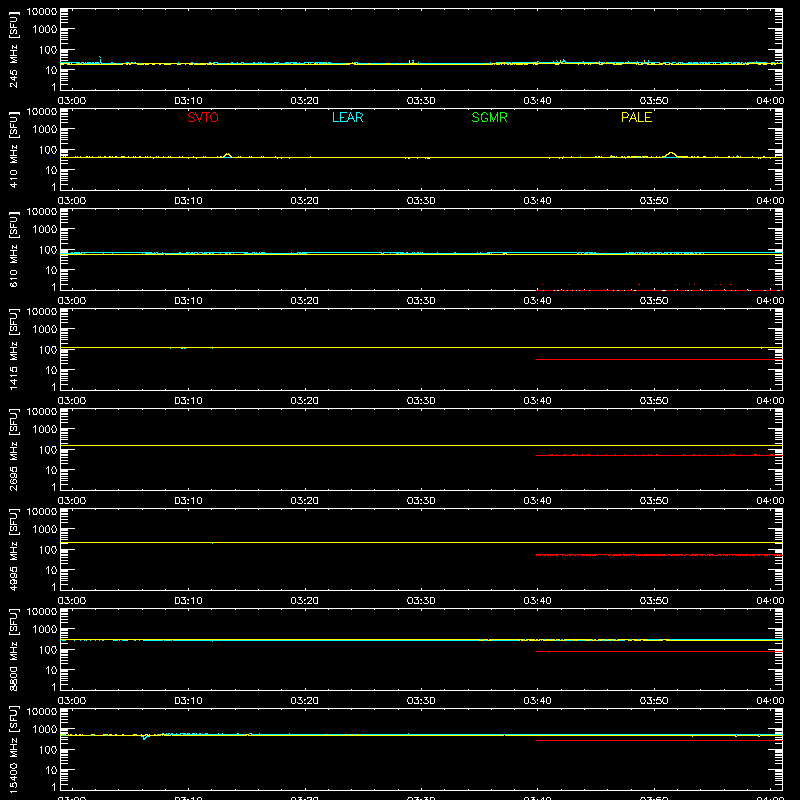
Task: Select the 8800 MHz [SFU] axis title
Action: click(x=14, y=649)
